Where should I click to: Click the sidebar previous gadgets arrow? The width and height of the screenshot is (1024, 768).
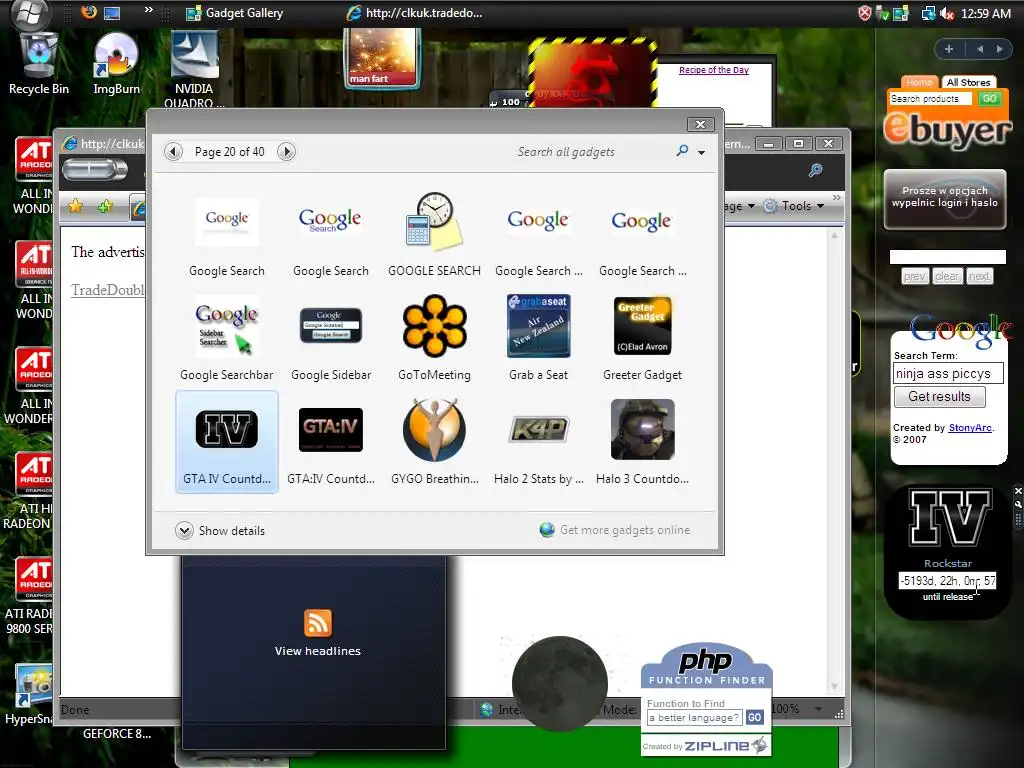980,49
